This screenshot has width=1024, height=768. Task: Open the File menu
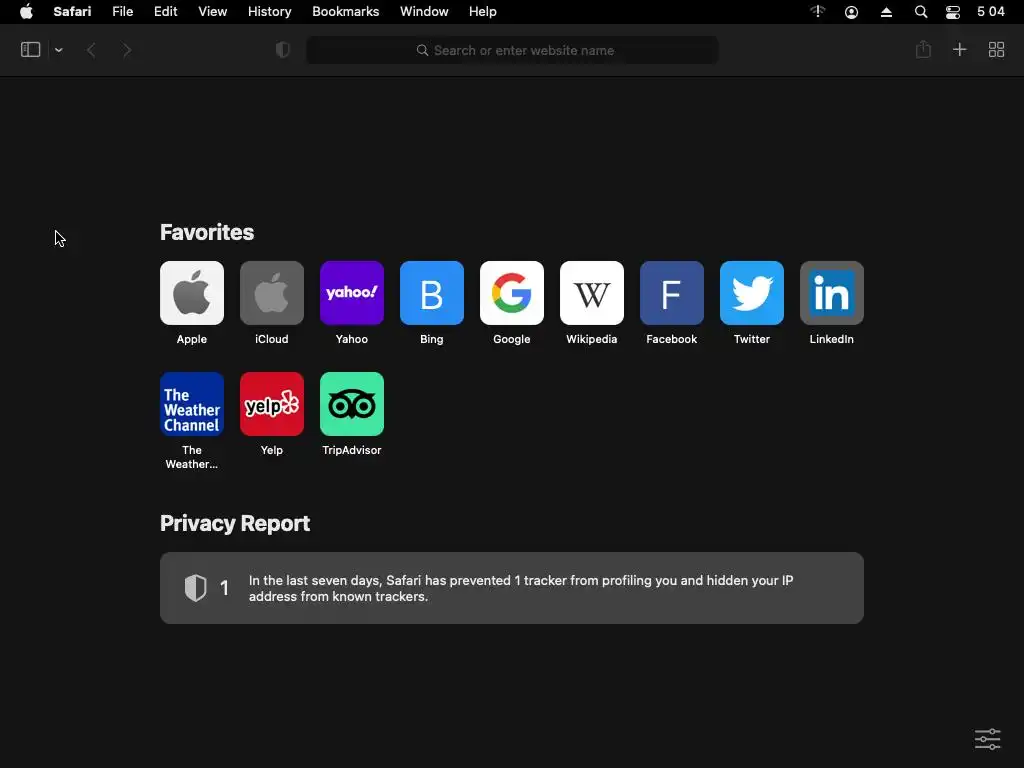click(x=122, y=12)
